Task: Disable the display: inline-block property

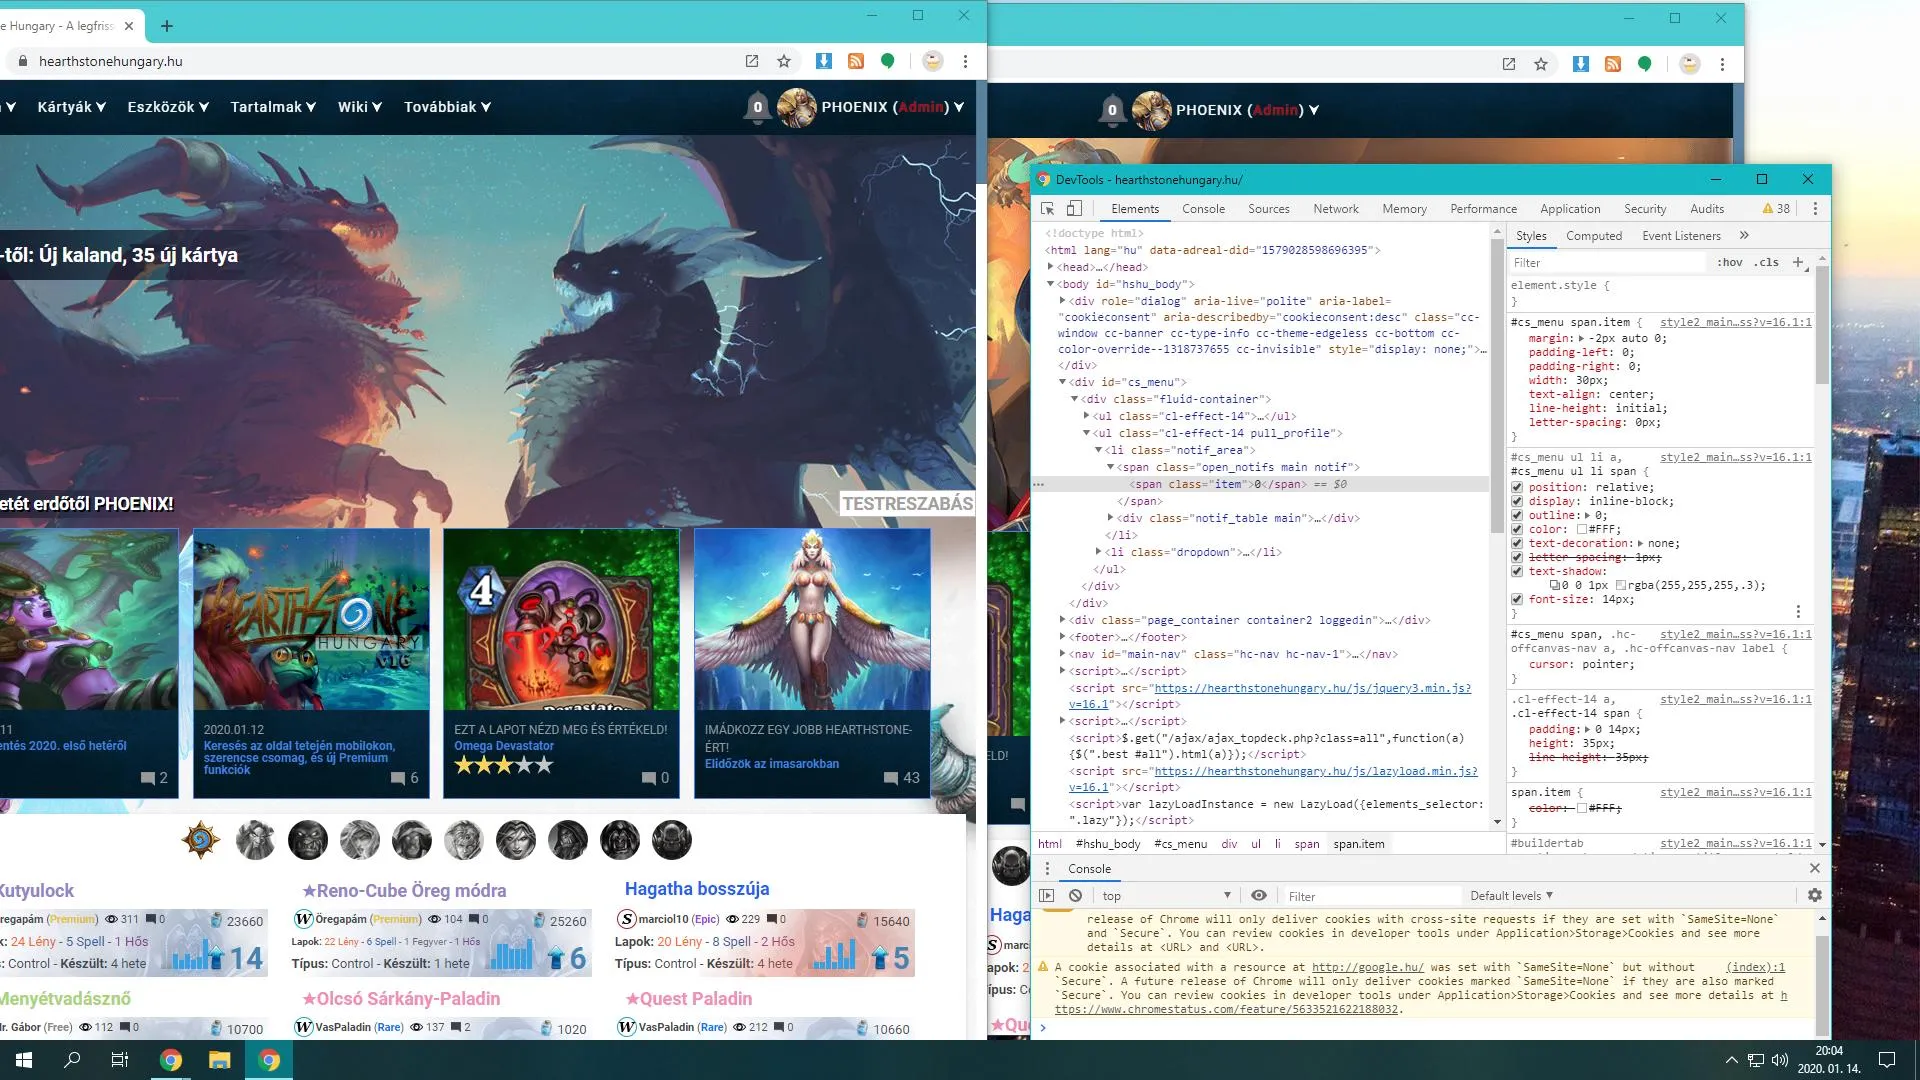Action: 1517,501
